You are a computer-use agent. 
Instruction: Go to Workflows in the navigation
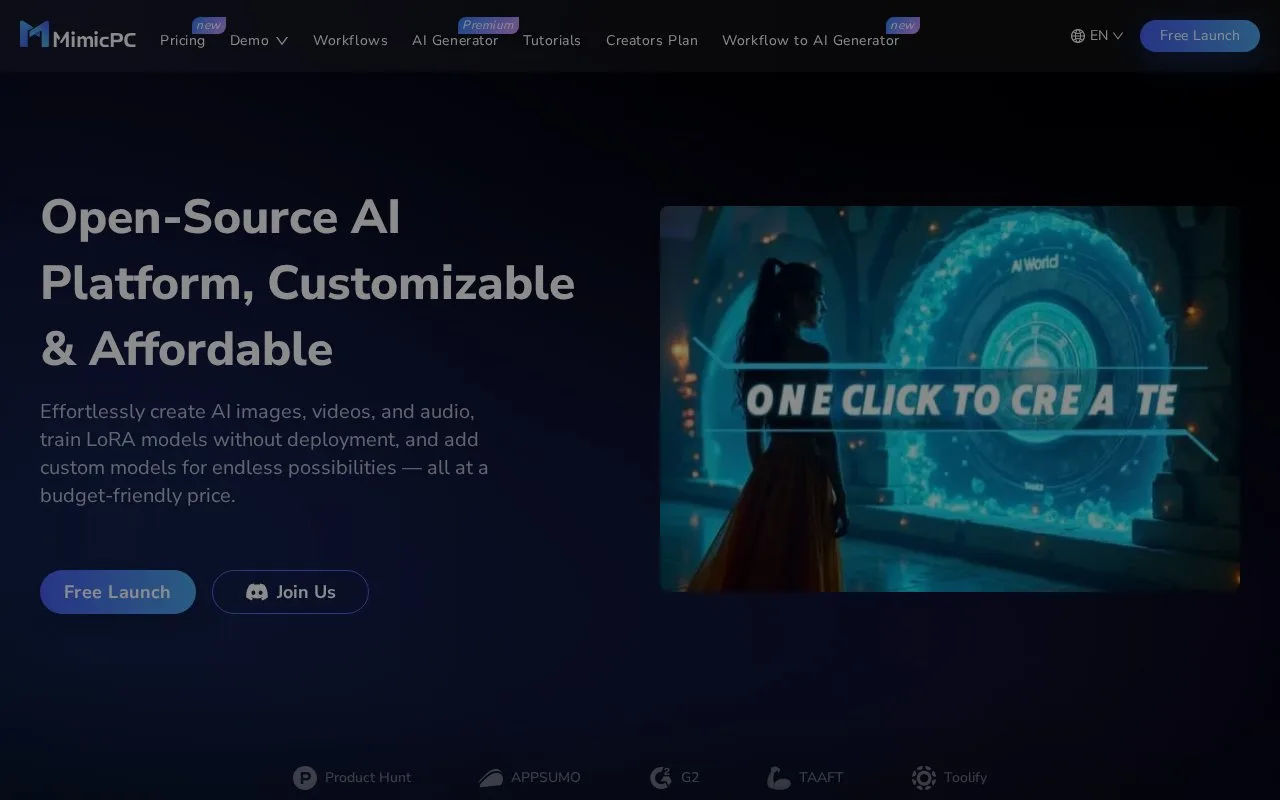pos(350,40)
